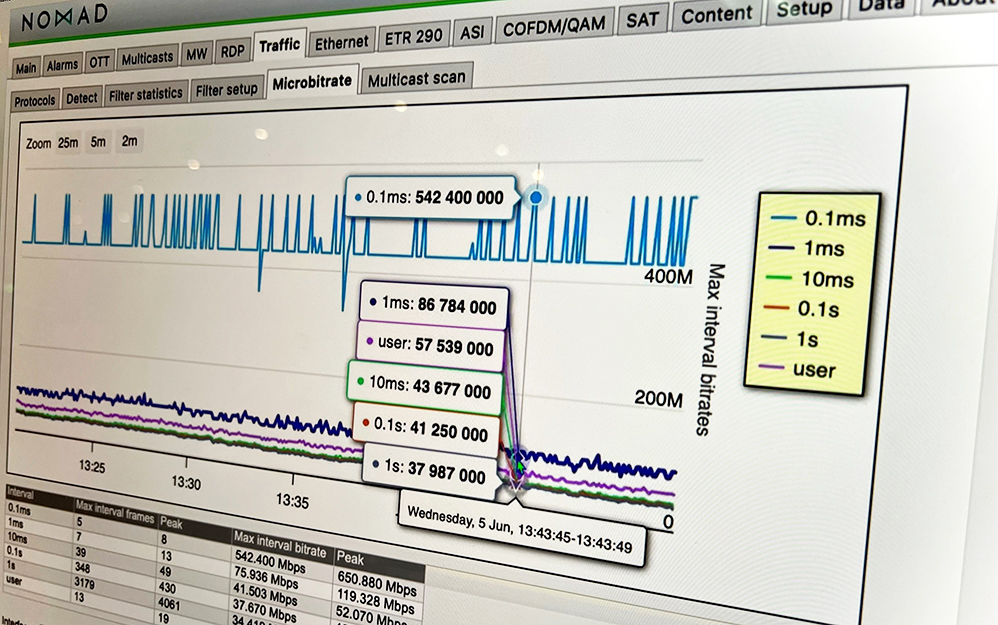Screen dimensions: 998x625
Task: Click the 75.936 Mbps table cell
Action: coord(265,577)
